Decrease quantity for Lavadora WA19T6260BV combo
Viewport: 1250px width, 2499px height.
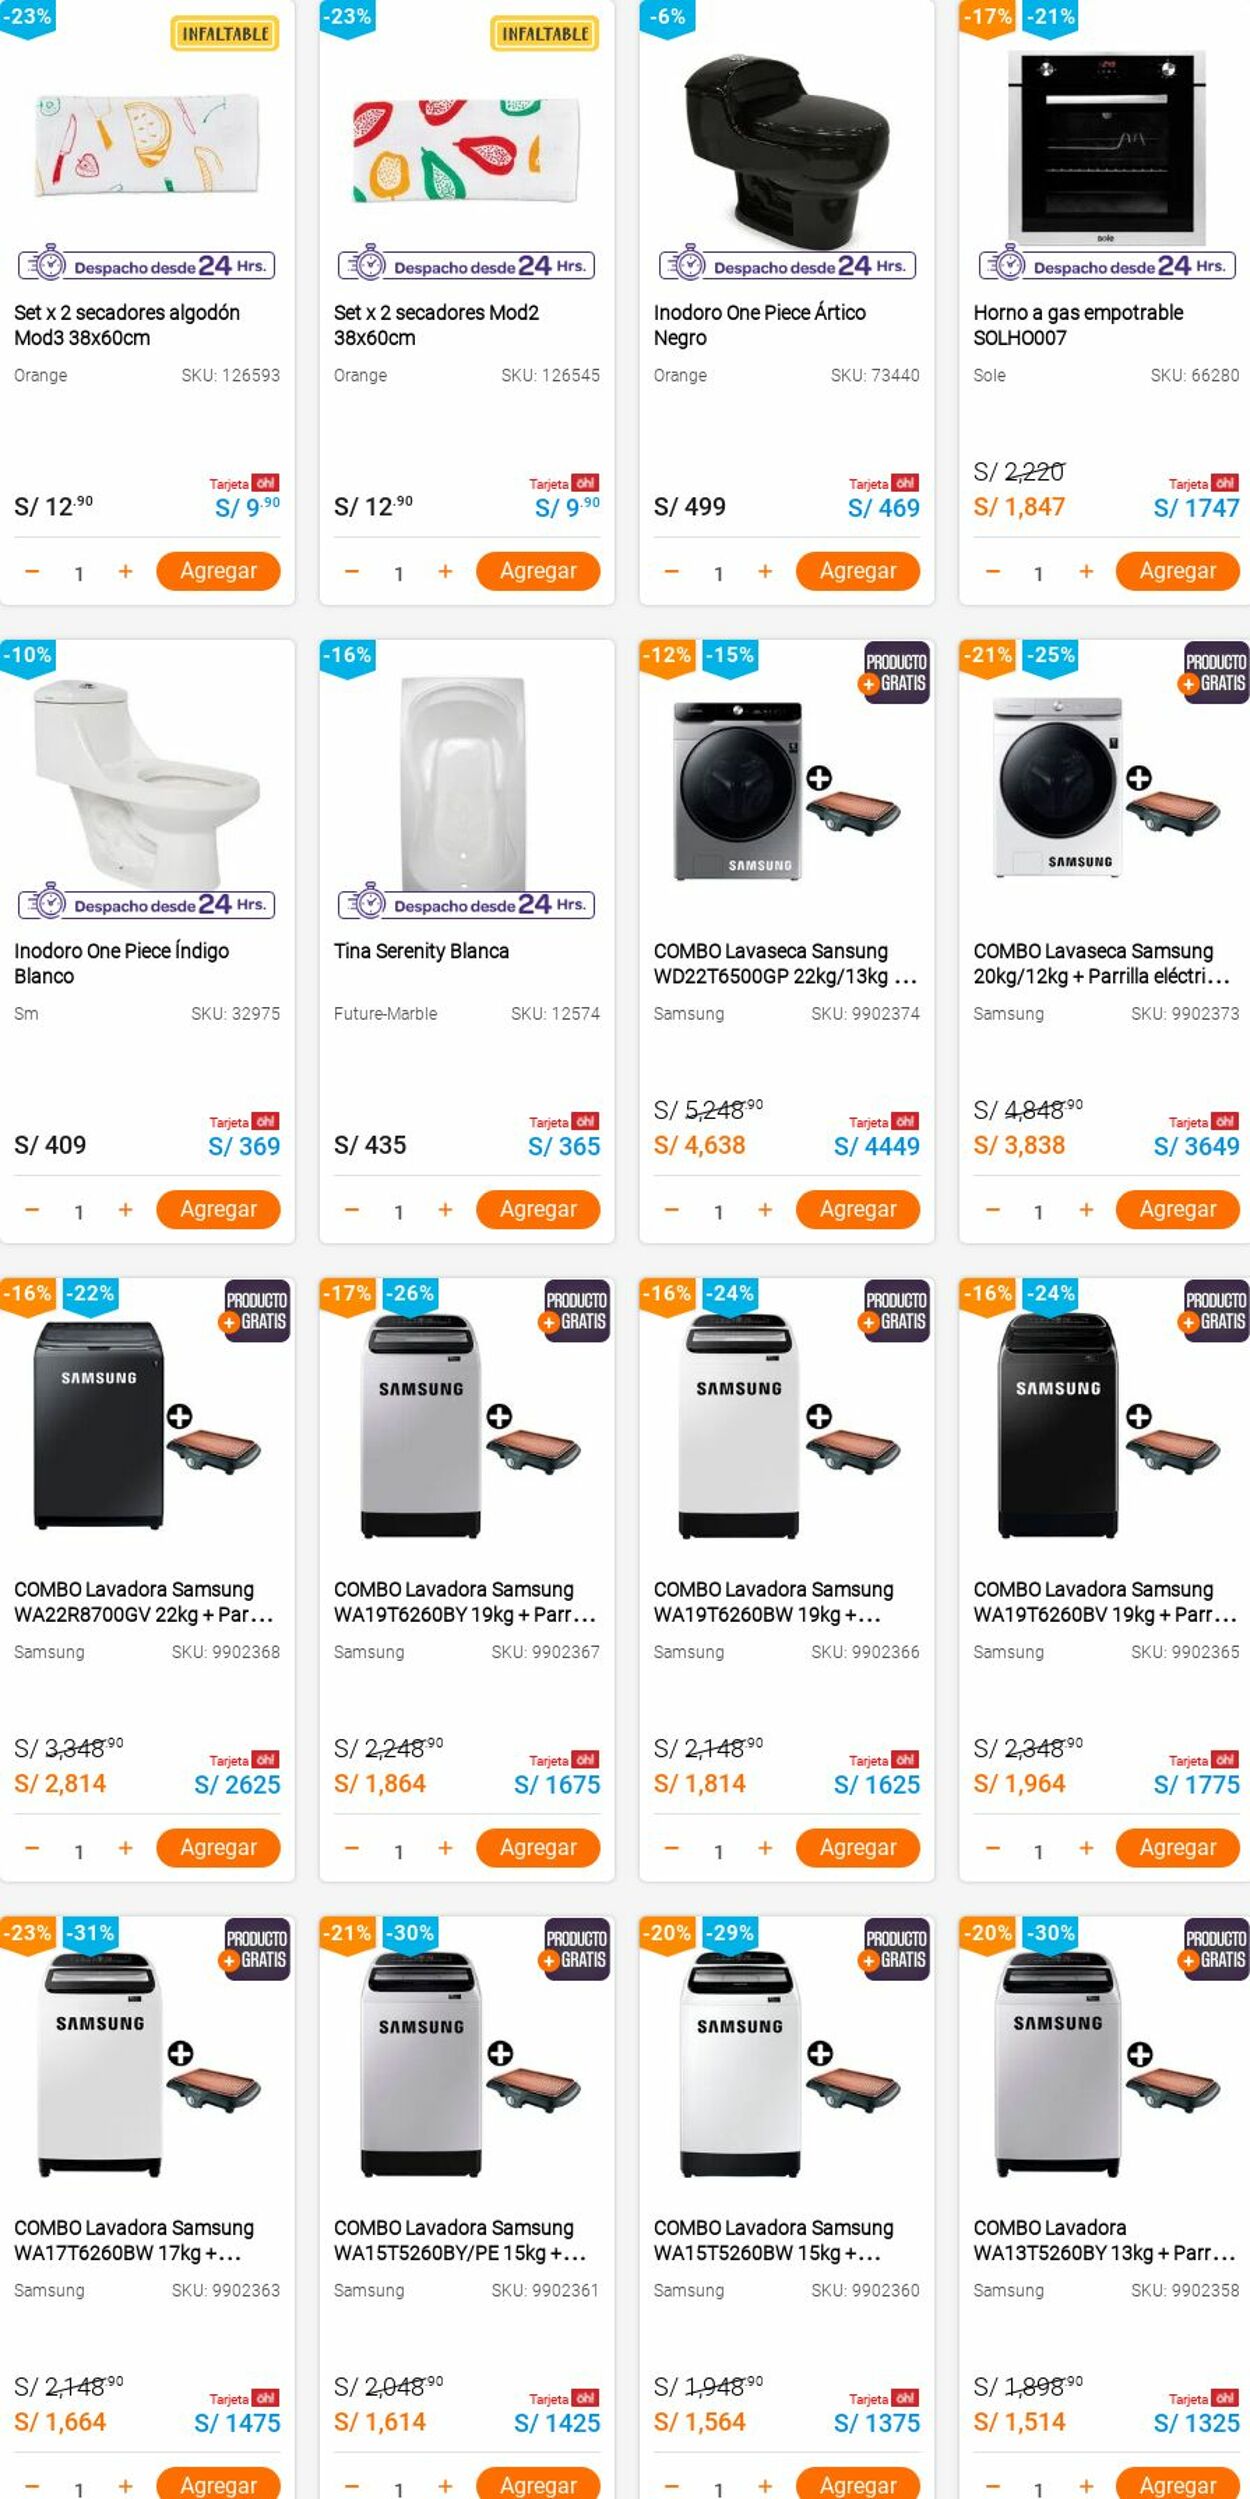tap(992, 1848)
